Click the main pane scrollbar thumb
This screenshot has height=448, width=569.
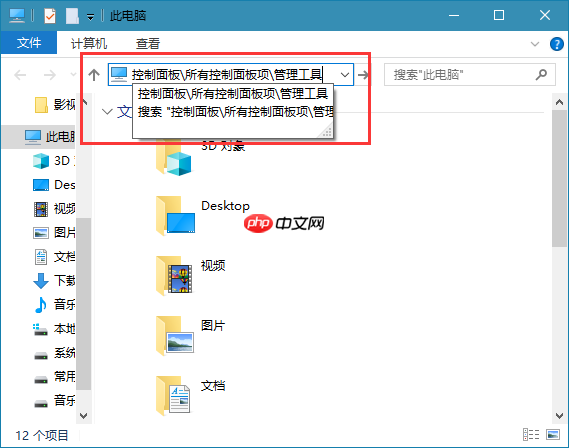559,179
